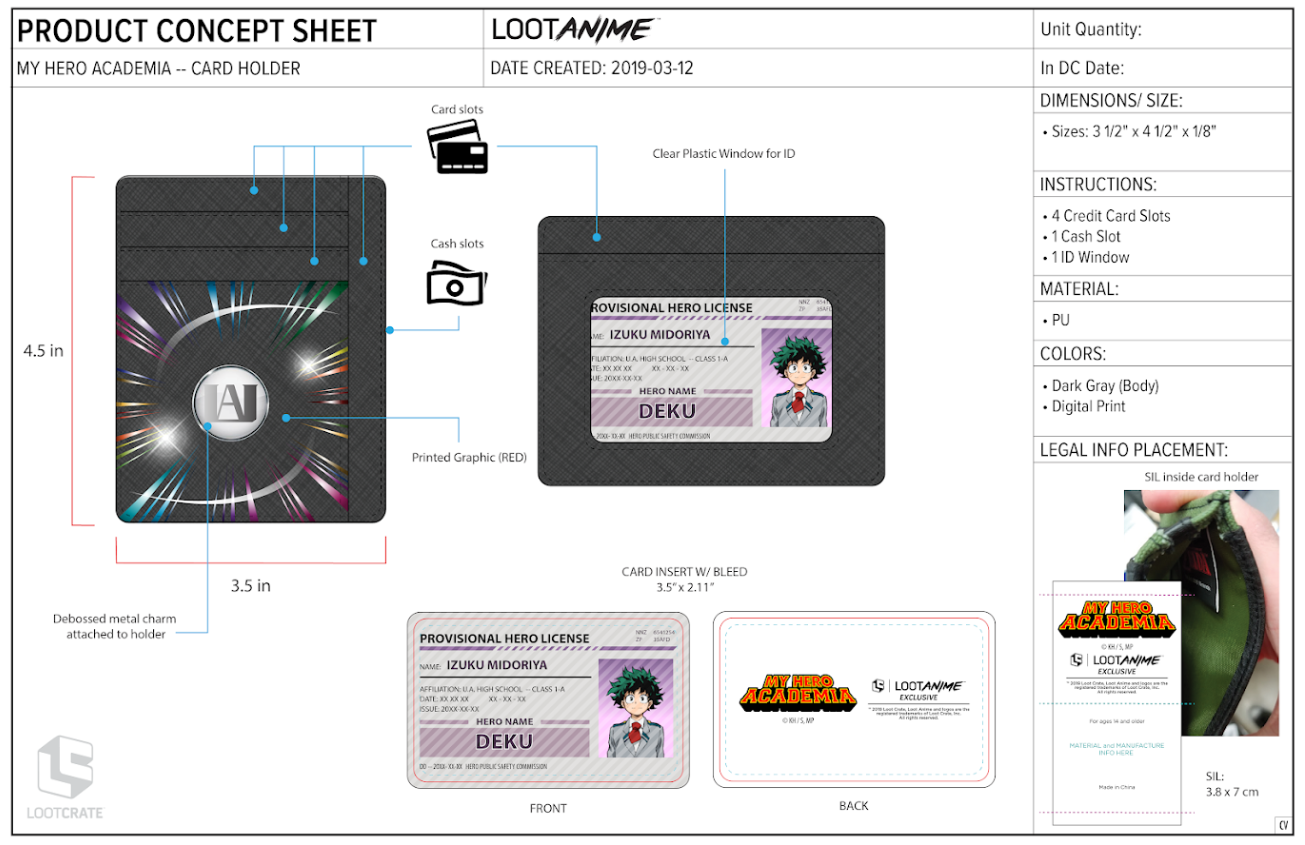Click the Unit Quantity field
Screen dimensions: 1305x845
tap(1164, 30)
